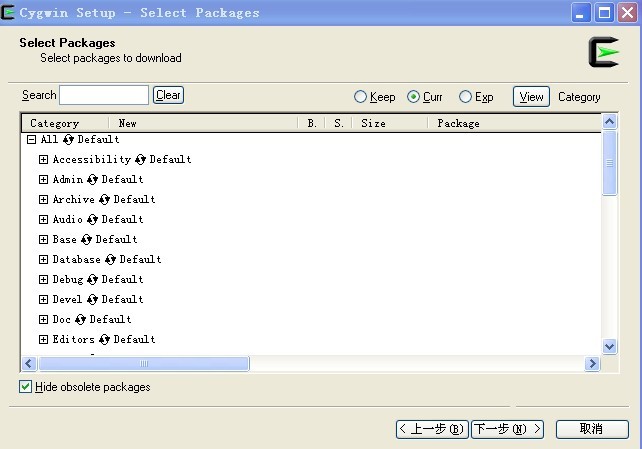Collapse the All category tree
Viewport: 642px width, 449px height.
32,140
